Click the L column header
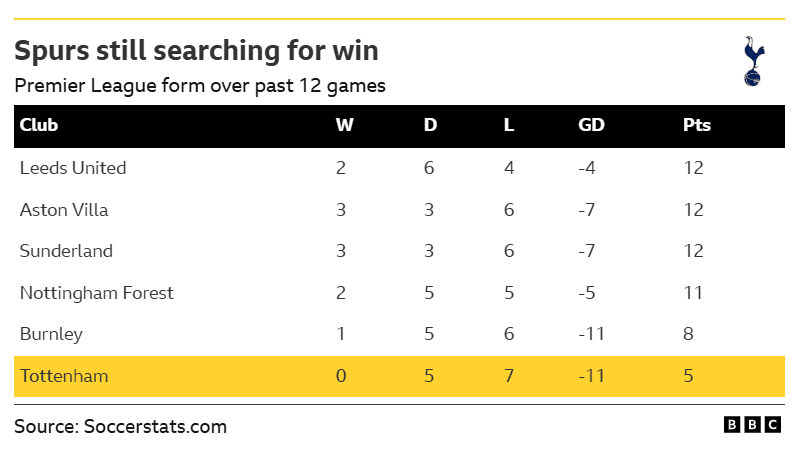 point(508,126)
